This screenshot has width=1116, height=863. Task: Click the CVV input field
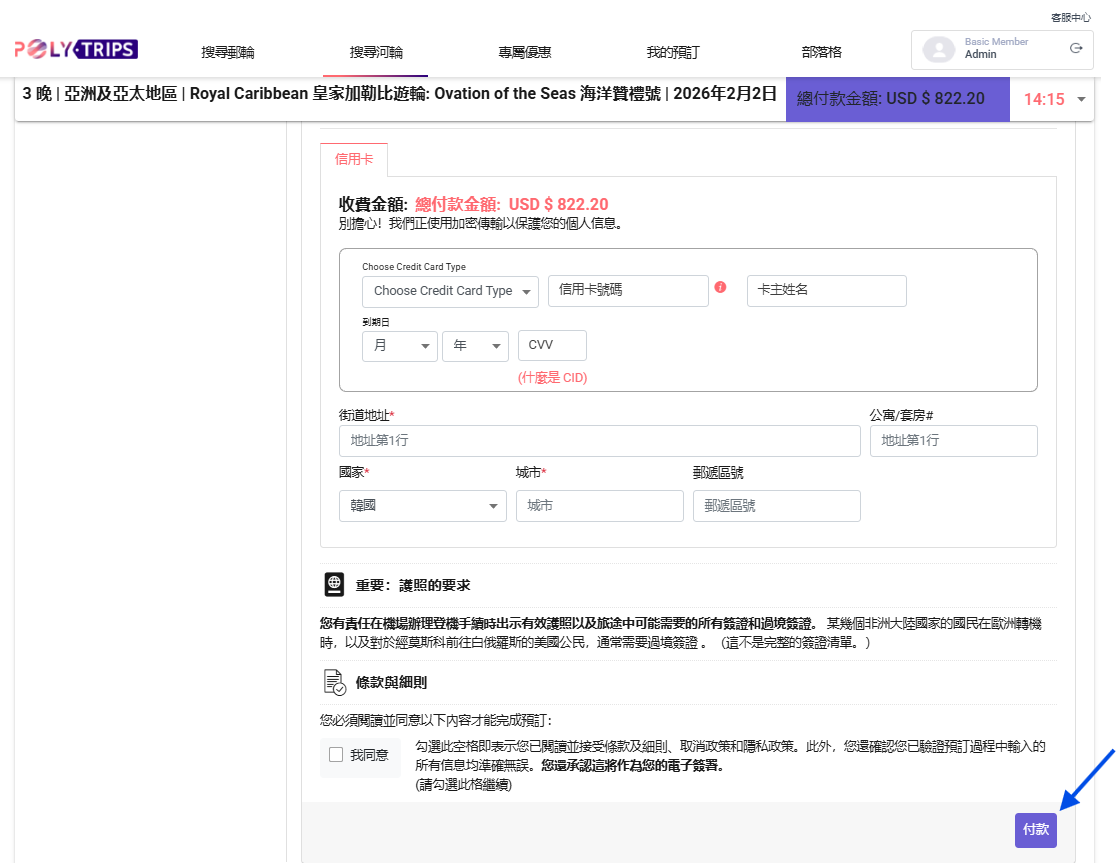(x=552, y=345)
